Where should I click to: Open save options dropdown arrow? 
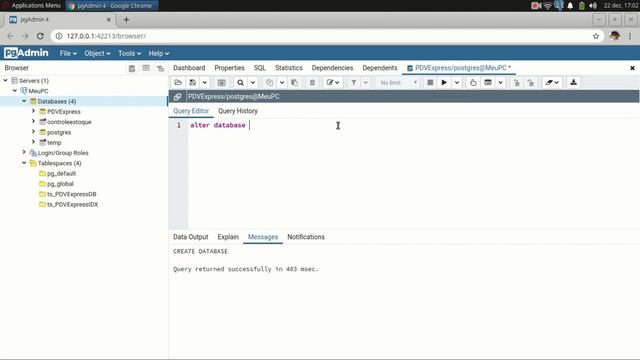(x=204, y=82)
